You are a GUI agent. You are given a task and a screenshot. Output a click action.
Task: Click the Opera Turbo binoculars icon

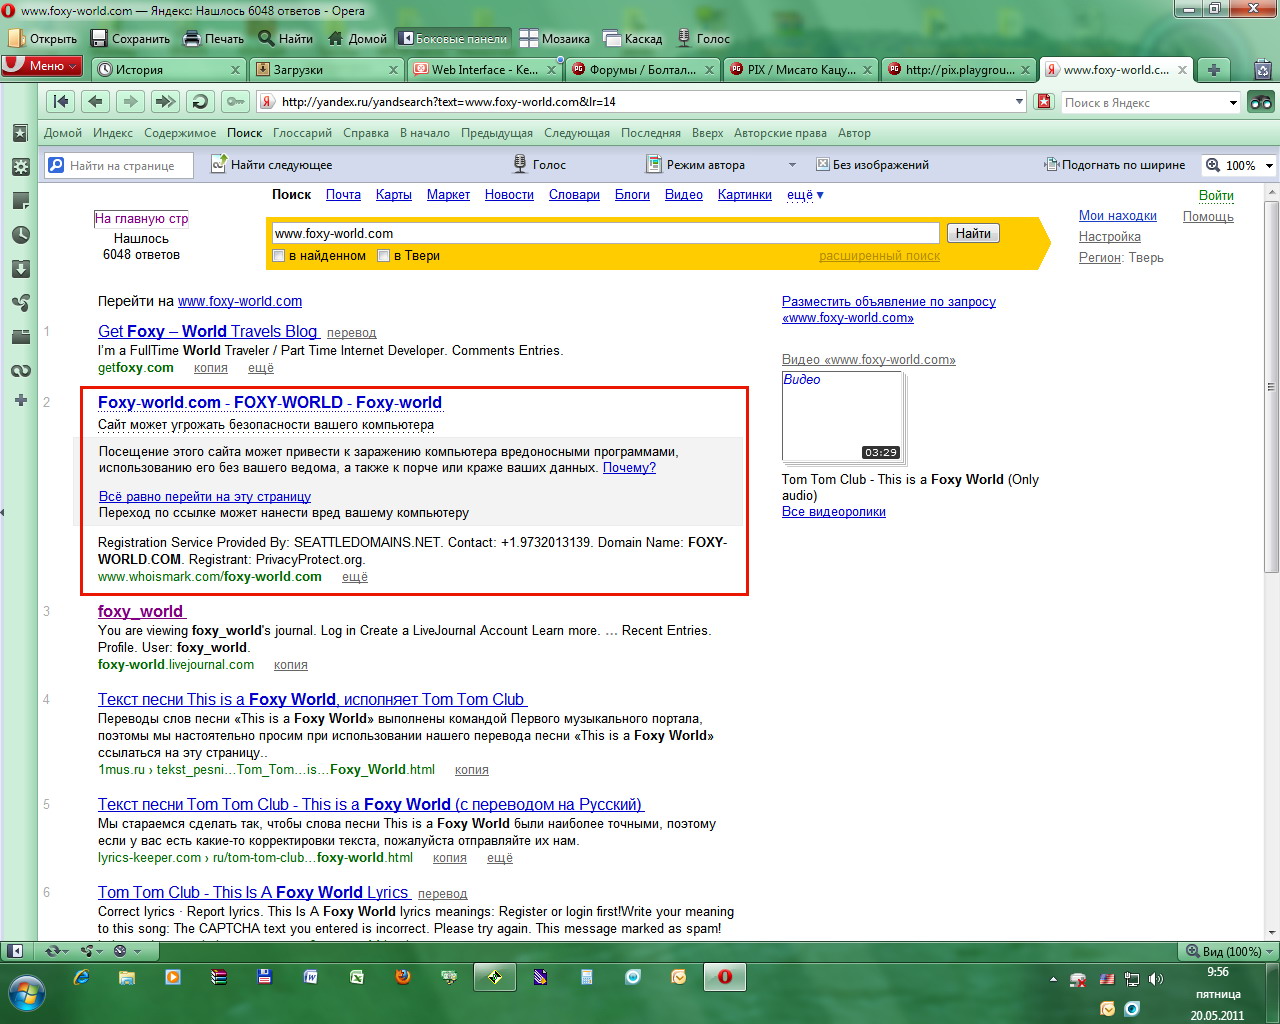(x=1261, y=102)
